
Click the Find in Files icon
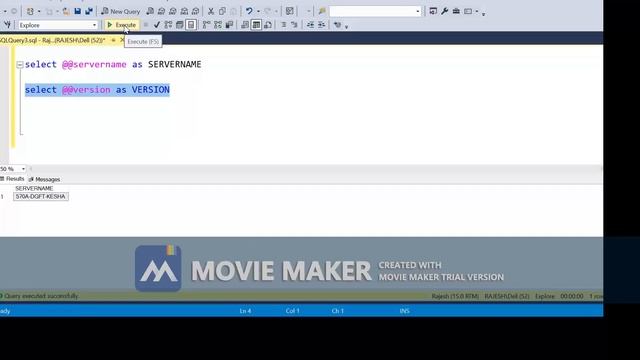[322, 11]
